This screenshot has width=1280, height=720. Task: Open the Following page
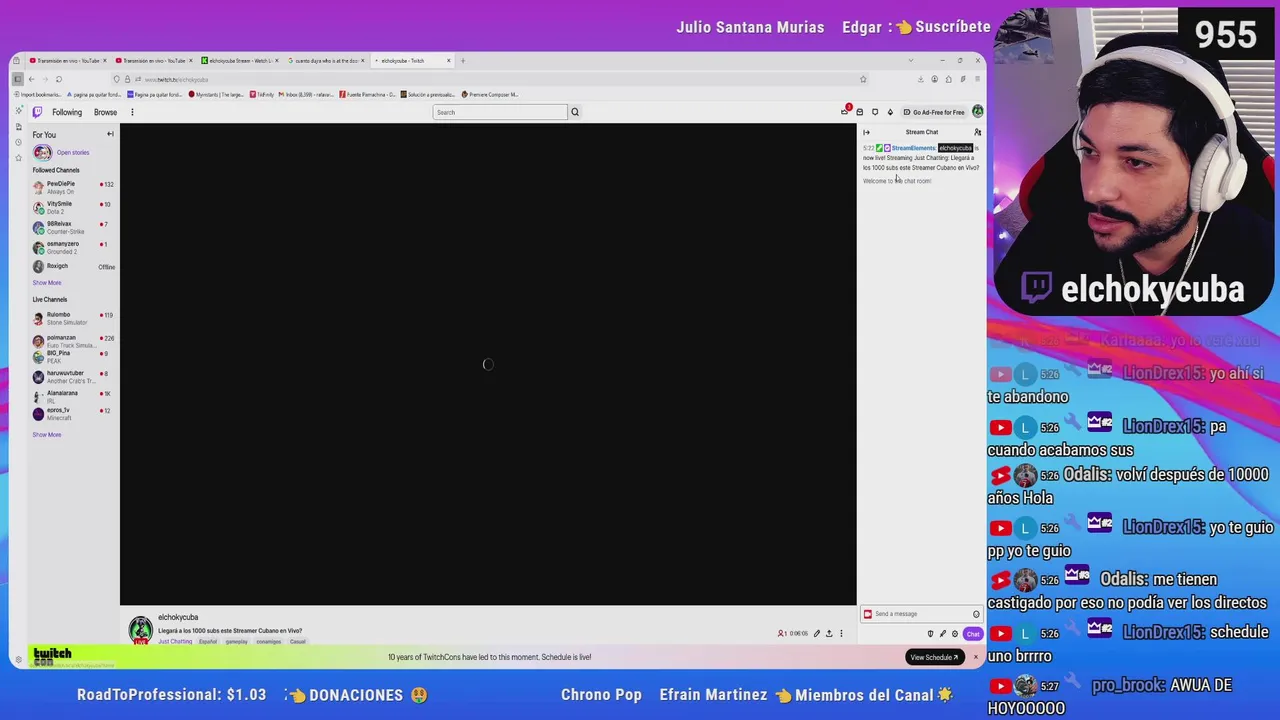[x=67, y=112]
